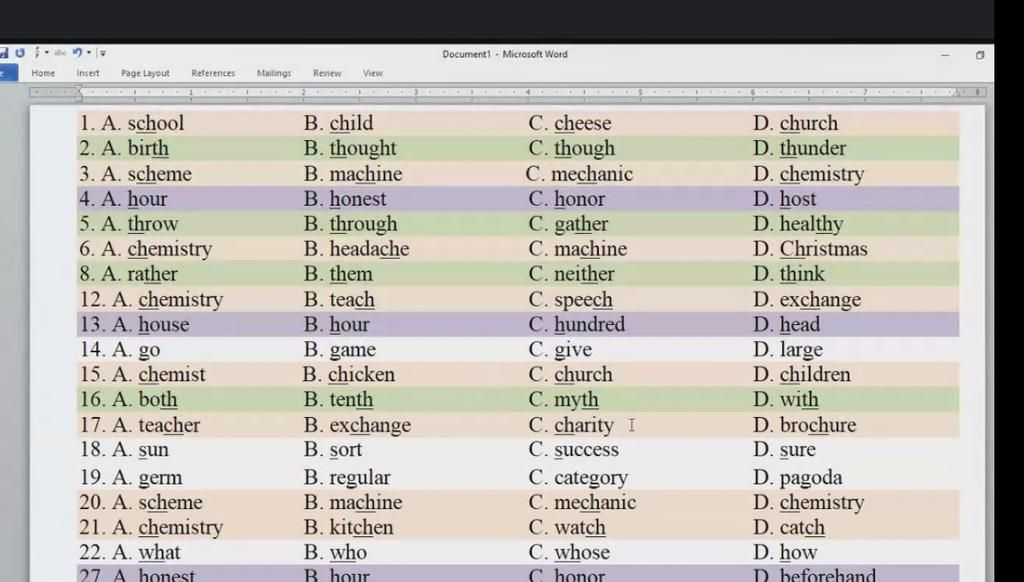
Task: Click the word 'tenth' in row 16
Action: 351,399
